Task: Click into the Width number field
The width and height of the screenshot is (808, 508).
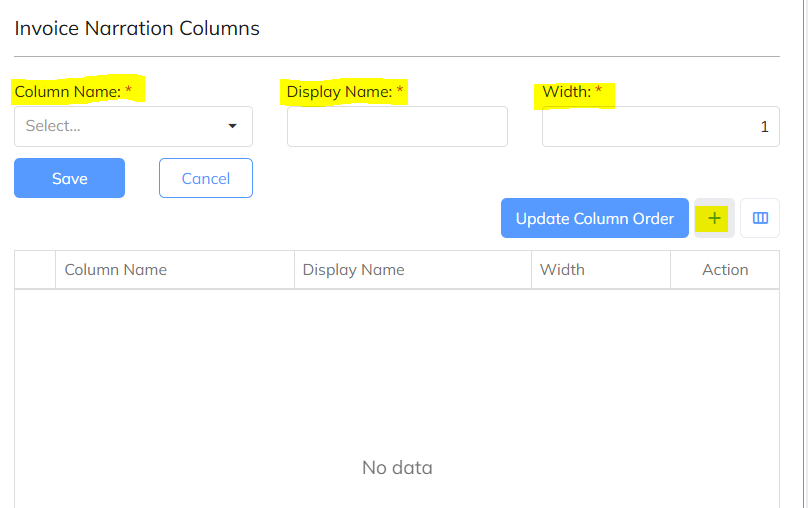Action: 660,127
